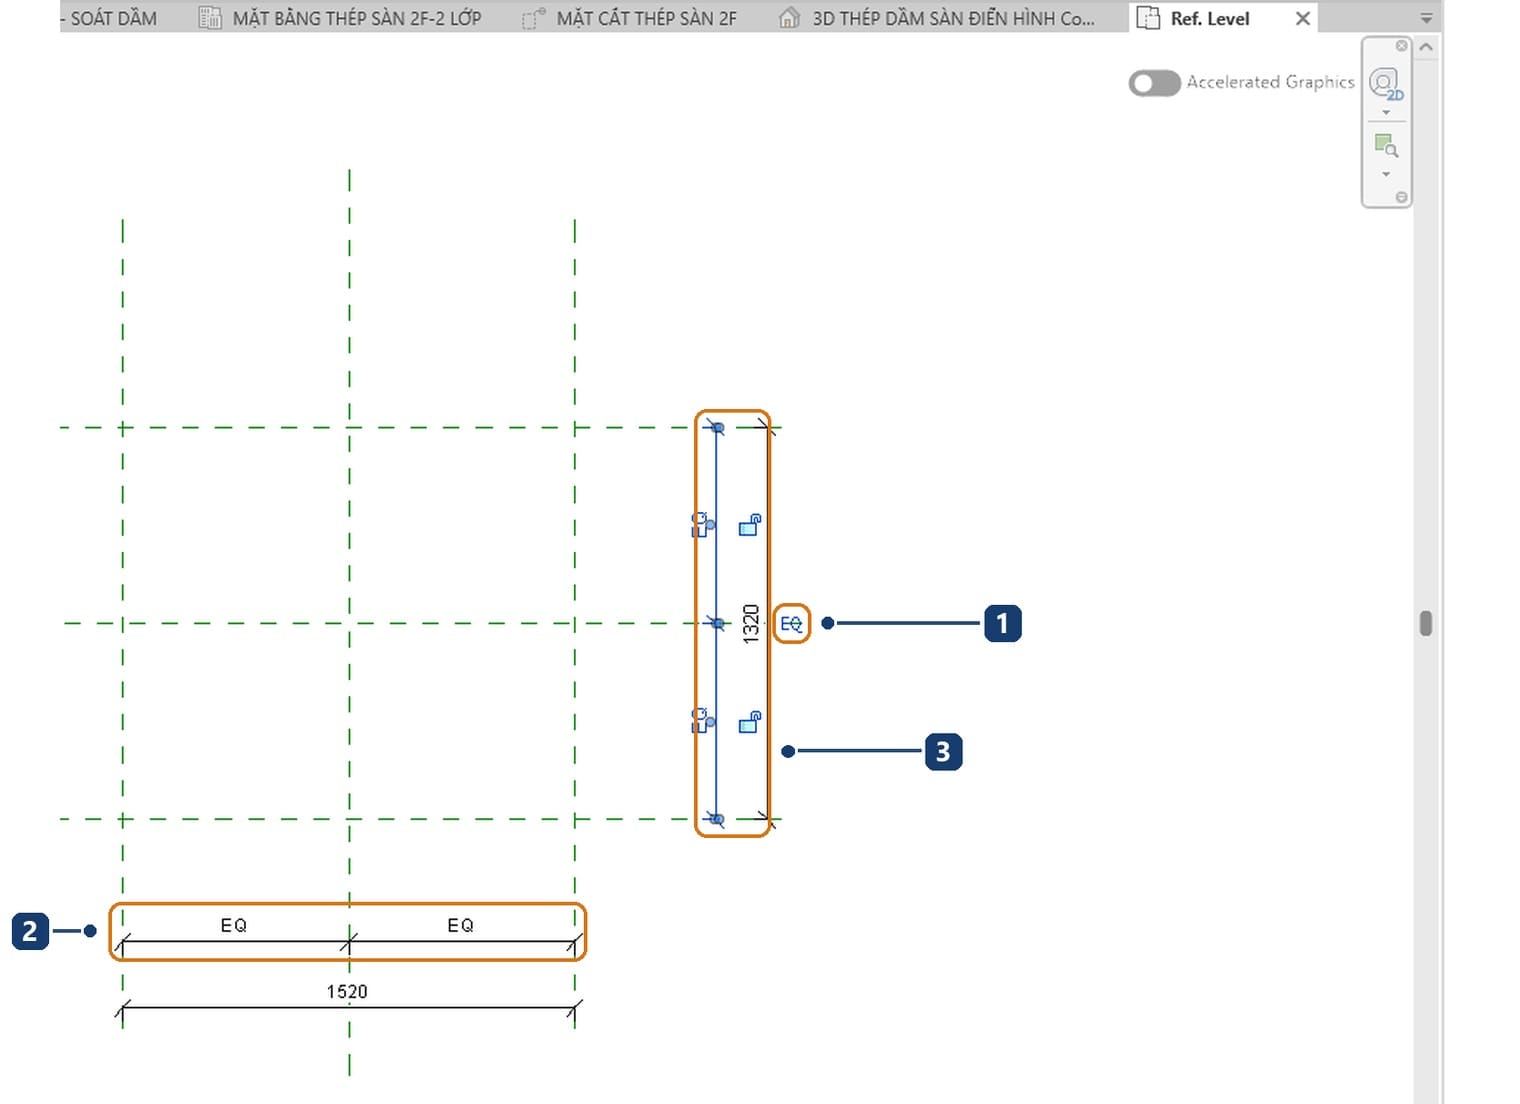Image resolution: width=1520 pixels, height=1104 pixels.
Task: Switch to 3D THÉP DẦM SÀN ĐIỂN HÌNH tab
Action: pos(937,18)
